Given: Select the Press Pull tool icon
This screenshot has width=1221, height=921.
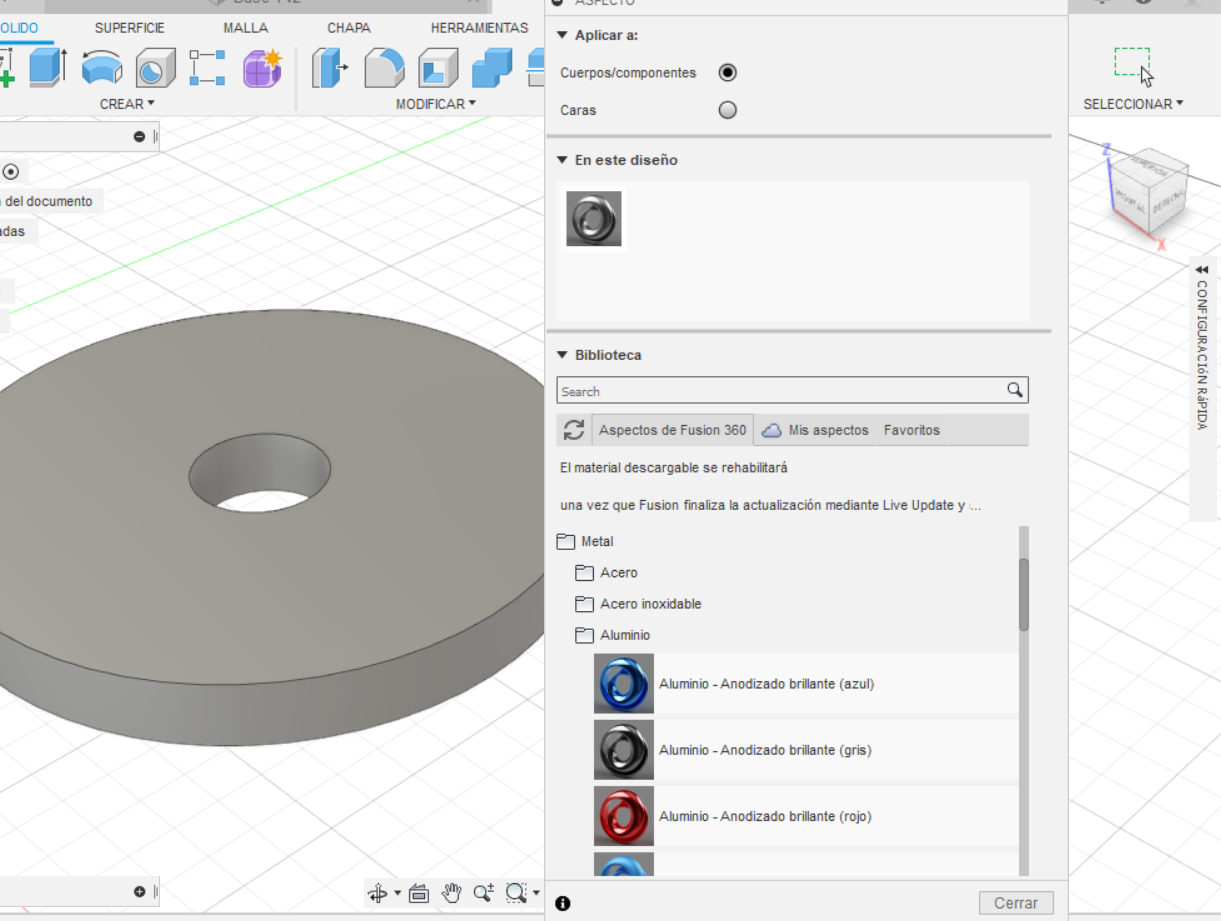Looking at the screenshot, I should pyautogui.click(x=330, y=68).
